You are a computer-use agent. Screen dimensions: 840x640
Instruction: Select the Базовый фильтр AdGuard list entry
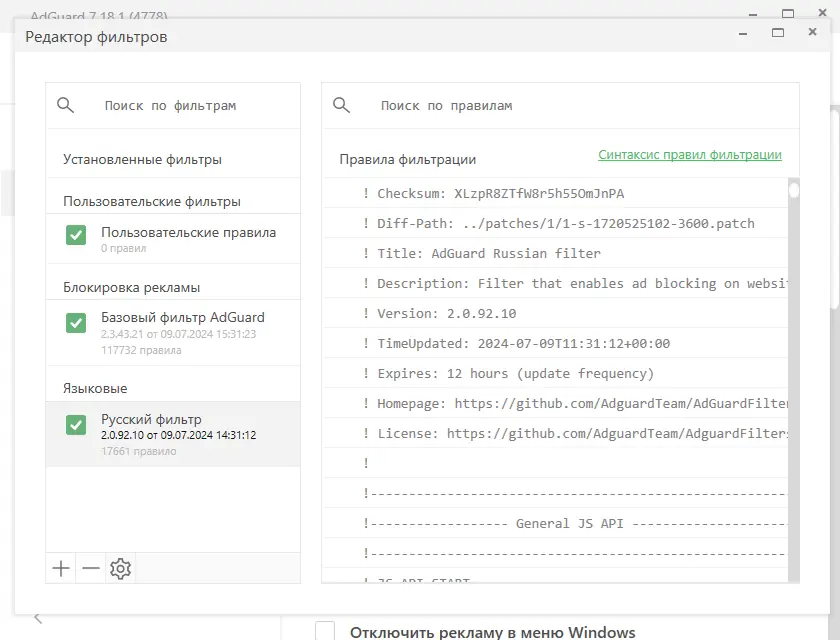click(x=183, y=318)
